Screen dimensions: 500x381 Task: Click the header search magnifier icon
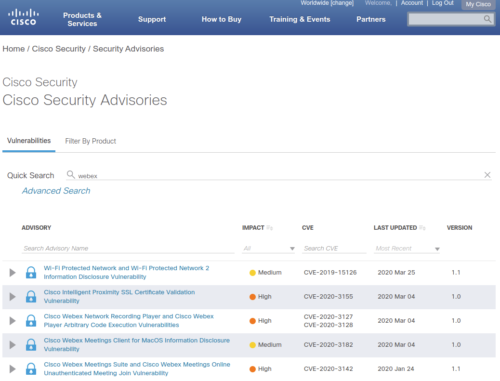487,19
